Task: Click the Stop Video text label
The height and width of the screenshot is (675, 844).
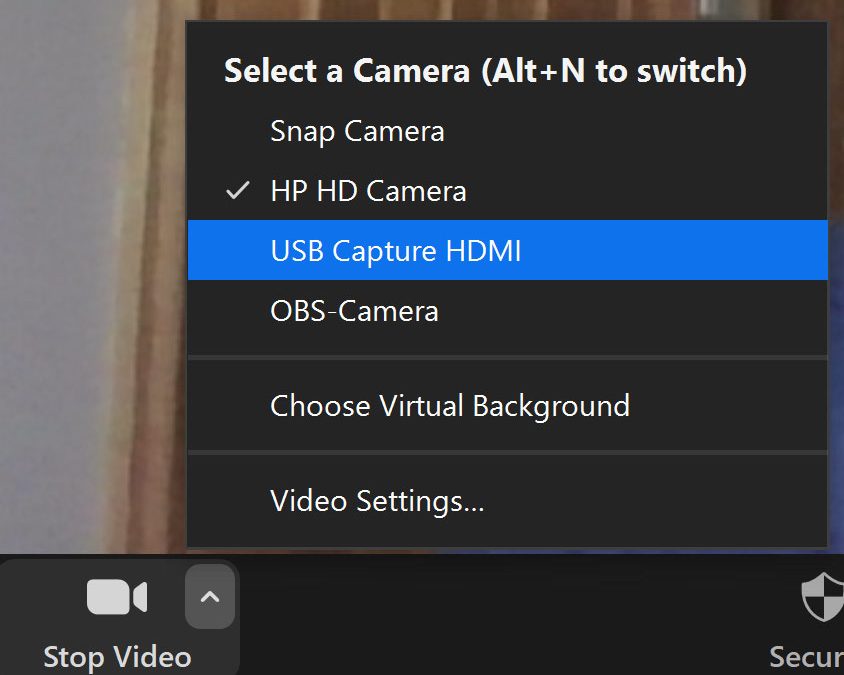Action: (117, 657)
